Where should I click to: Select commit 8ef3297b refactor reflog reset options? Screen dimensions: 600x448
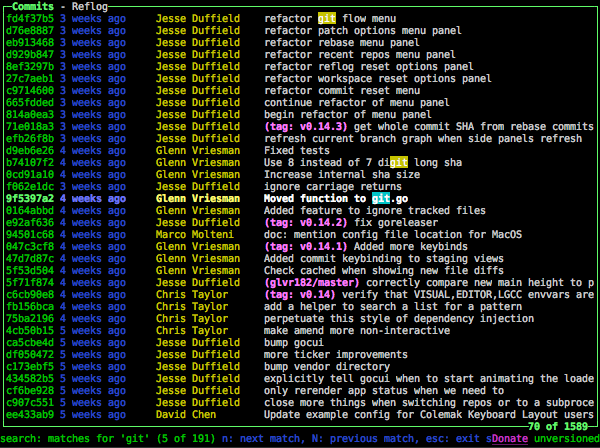point(300,66)
